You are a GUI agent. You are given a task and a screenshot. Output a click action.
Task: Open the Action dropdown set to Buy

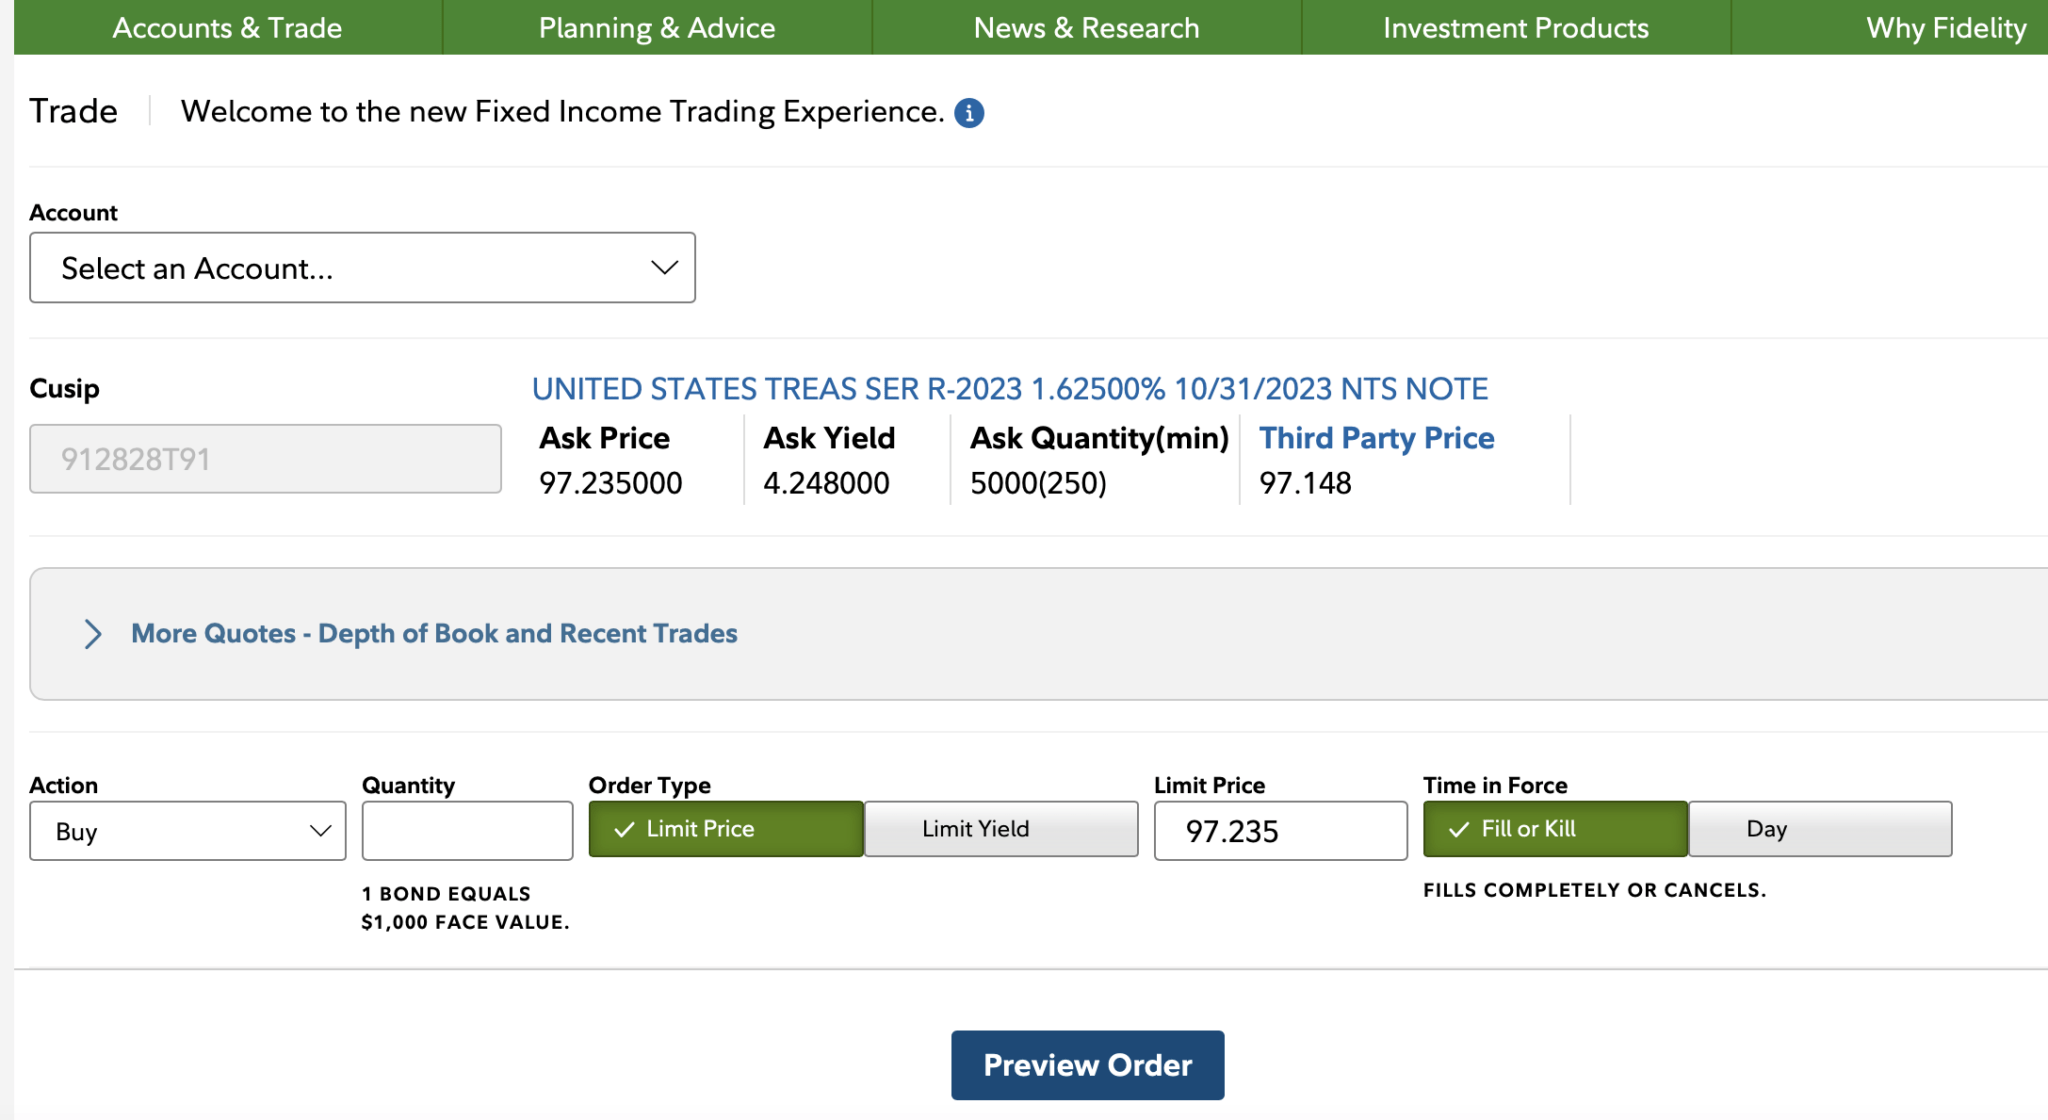188,831
